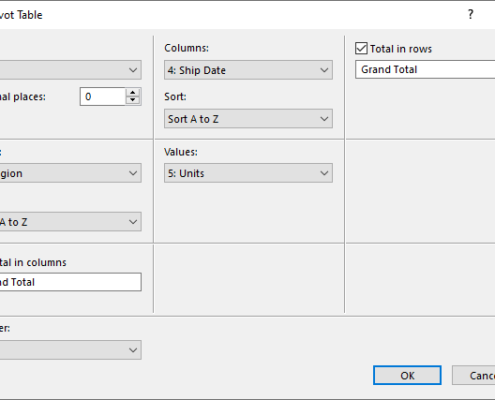Viewport: 495px width, 400px height.
Task: Click the 'tal in columns' label text
Action: pyautogui.click(x=33, y=262)
